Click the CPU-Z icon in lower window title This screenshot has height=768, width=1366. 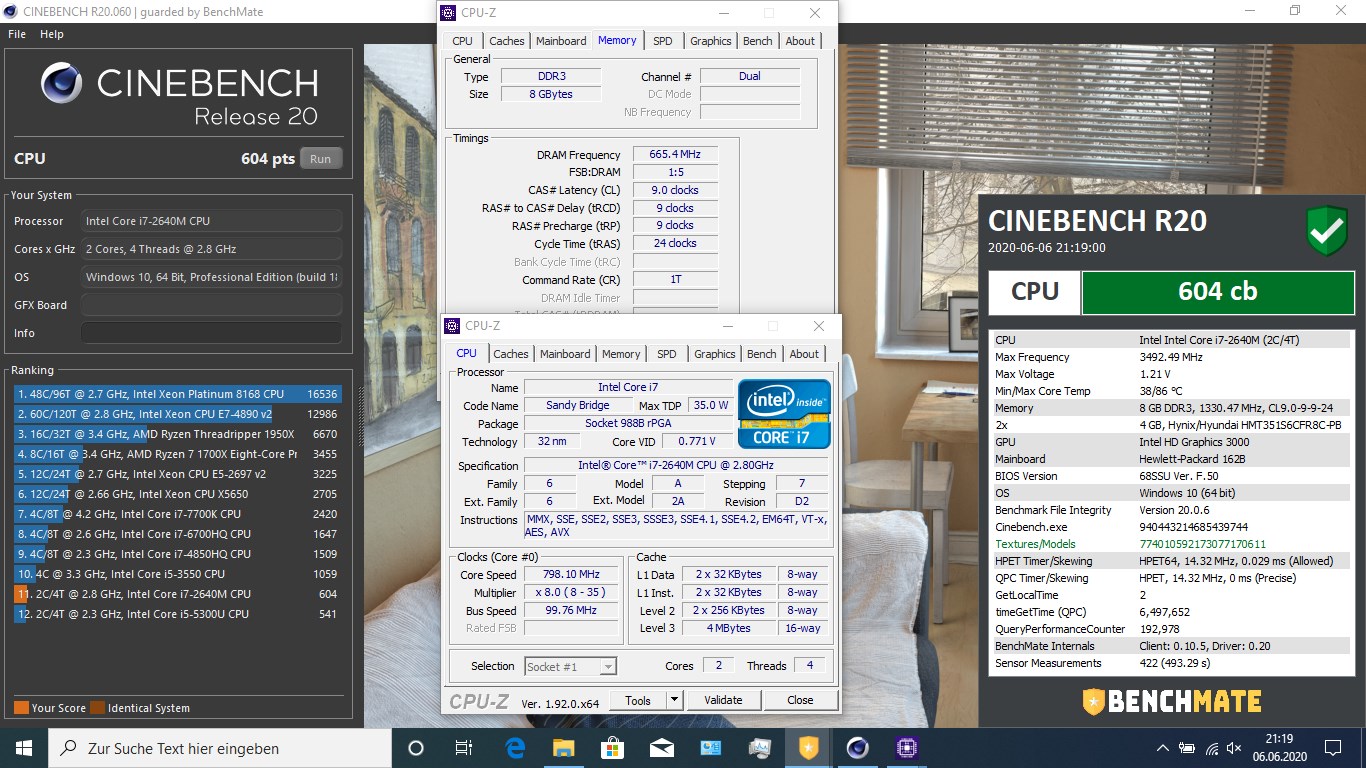452,326
